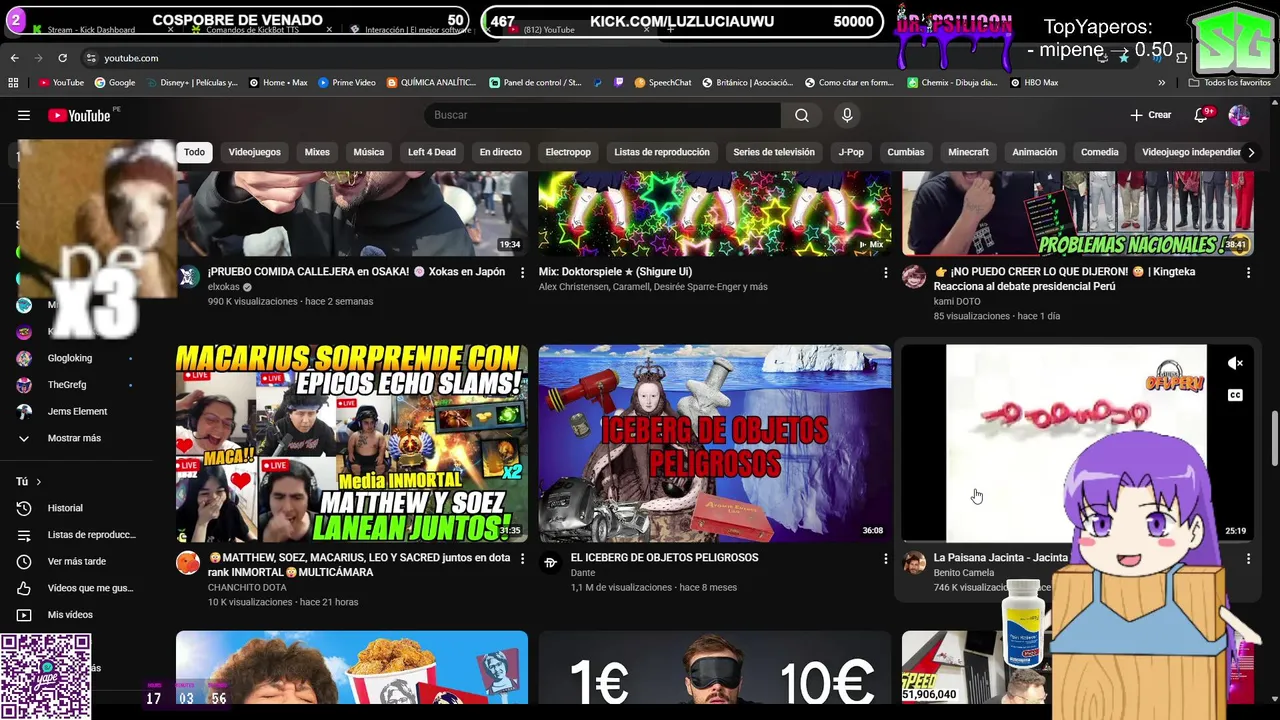The image size is (1280, 720).
Task: Select the Series de televisión chip
Action: point(774,152)
